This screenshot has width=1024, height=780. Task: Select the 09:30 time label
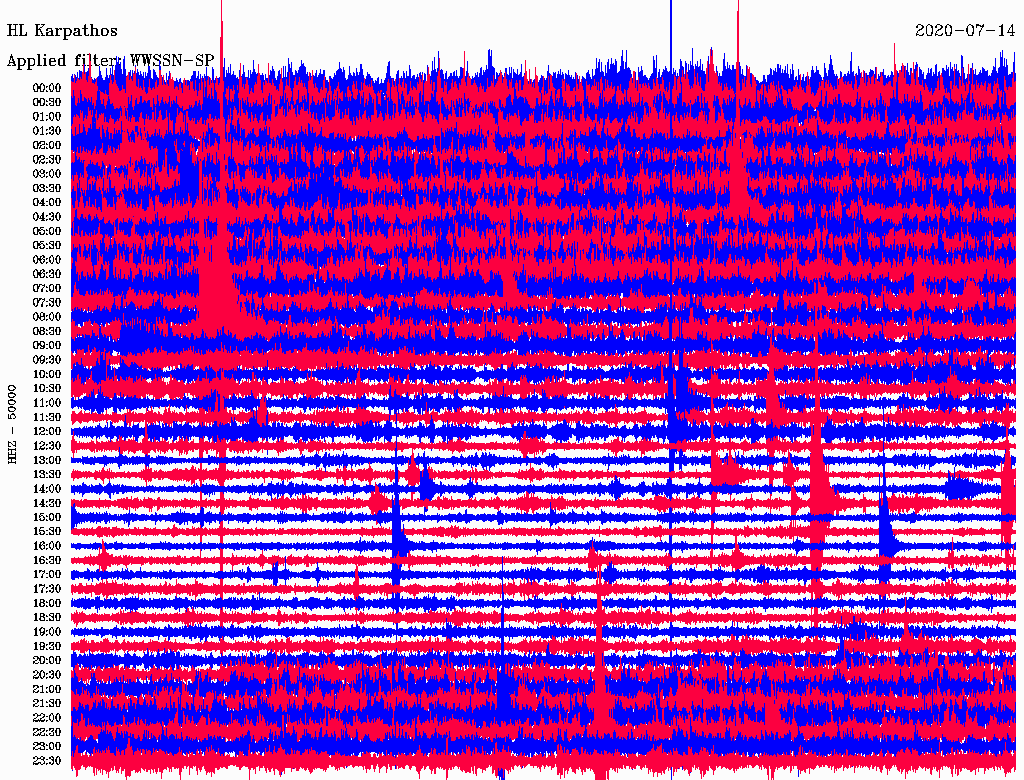coord(47,360)
